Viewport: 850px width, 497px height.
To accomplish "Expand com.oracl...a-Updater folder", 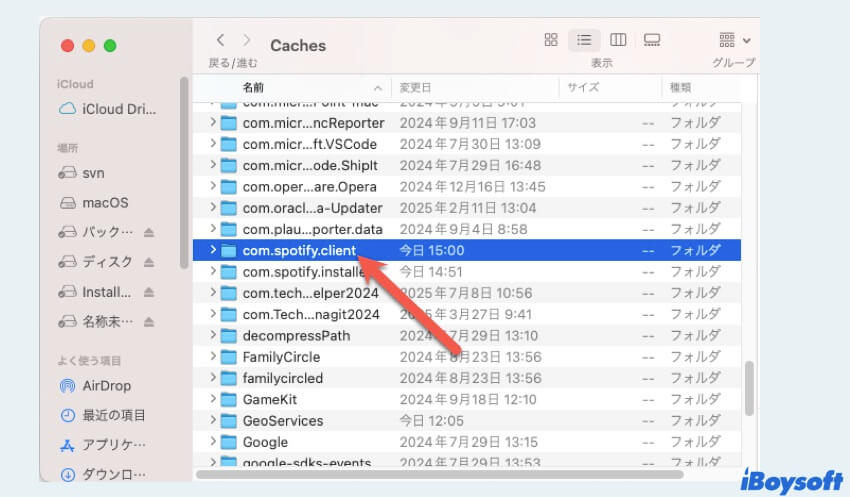I will click(x=213, y=208).
